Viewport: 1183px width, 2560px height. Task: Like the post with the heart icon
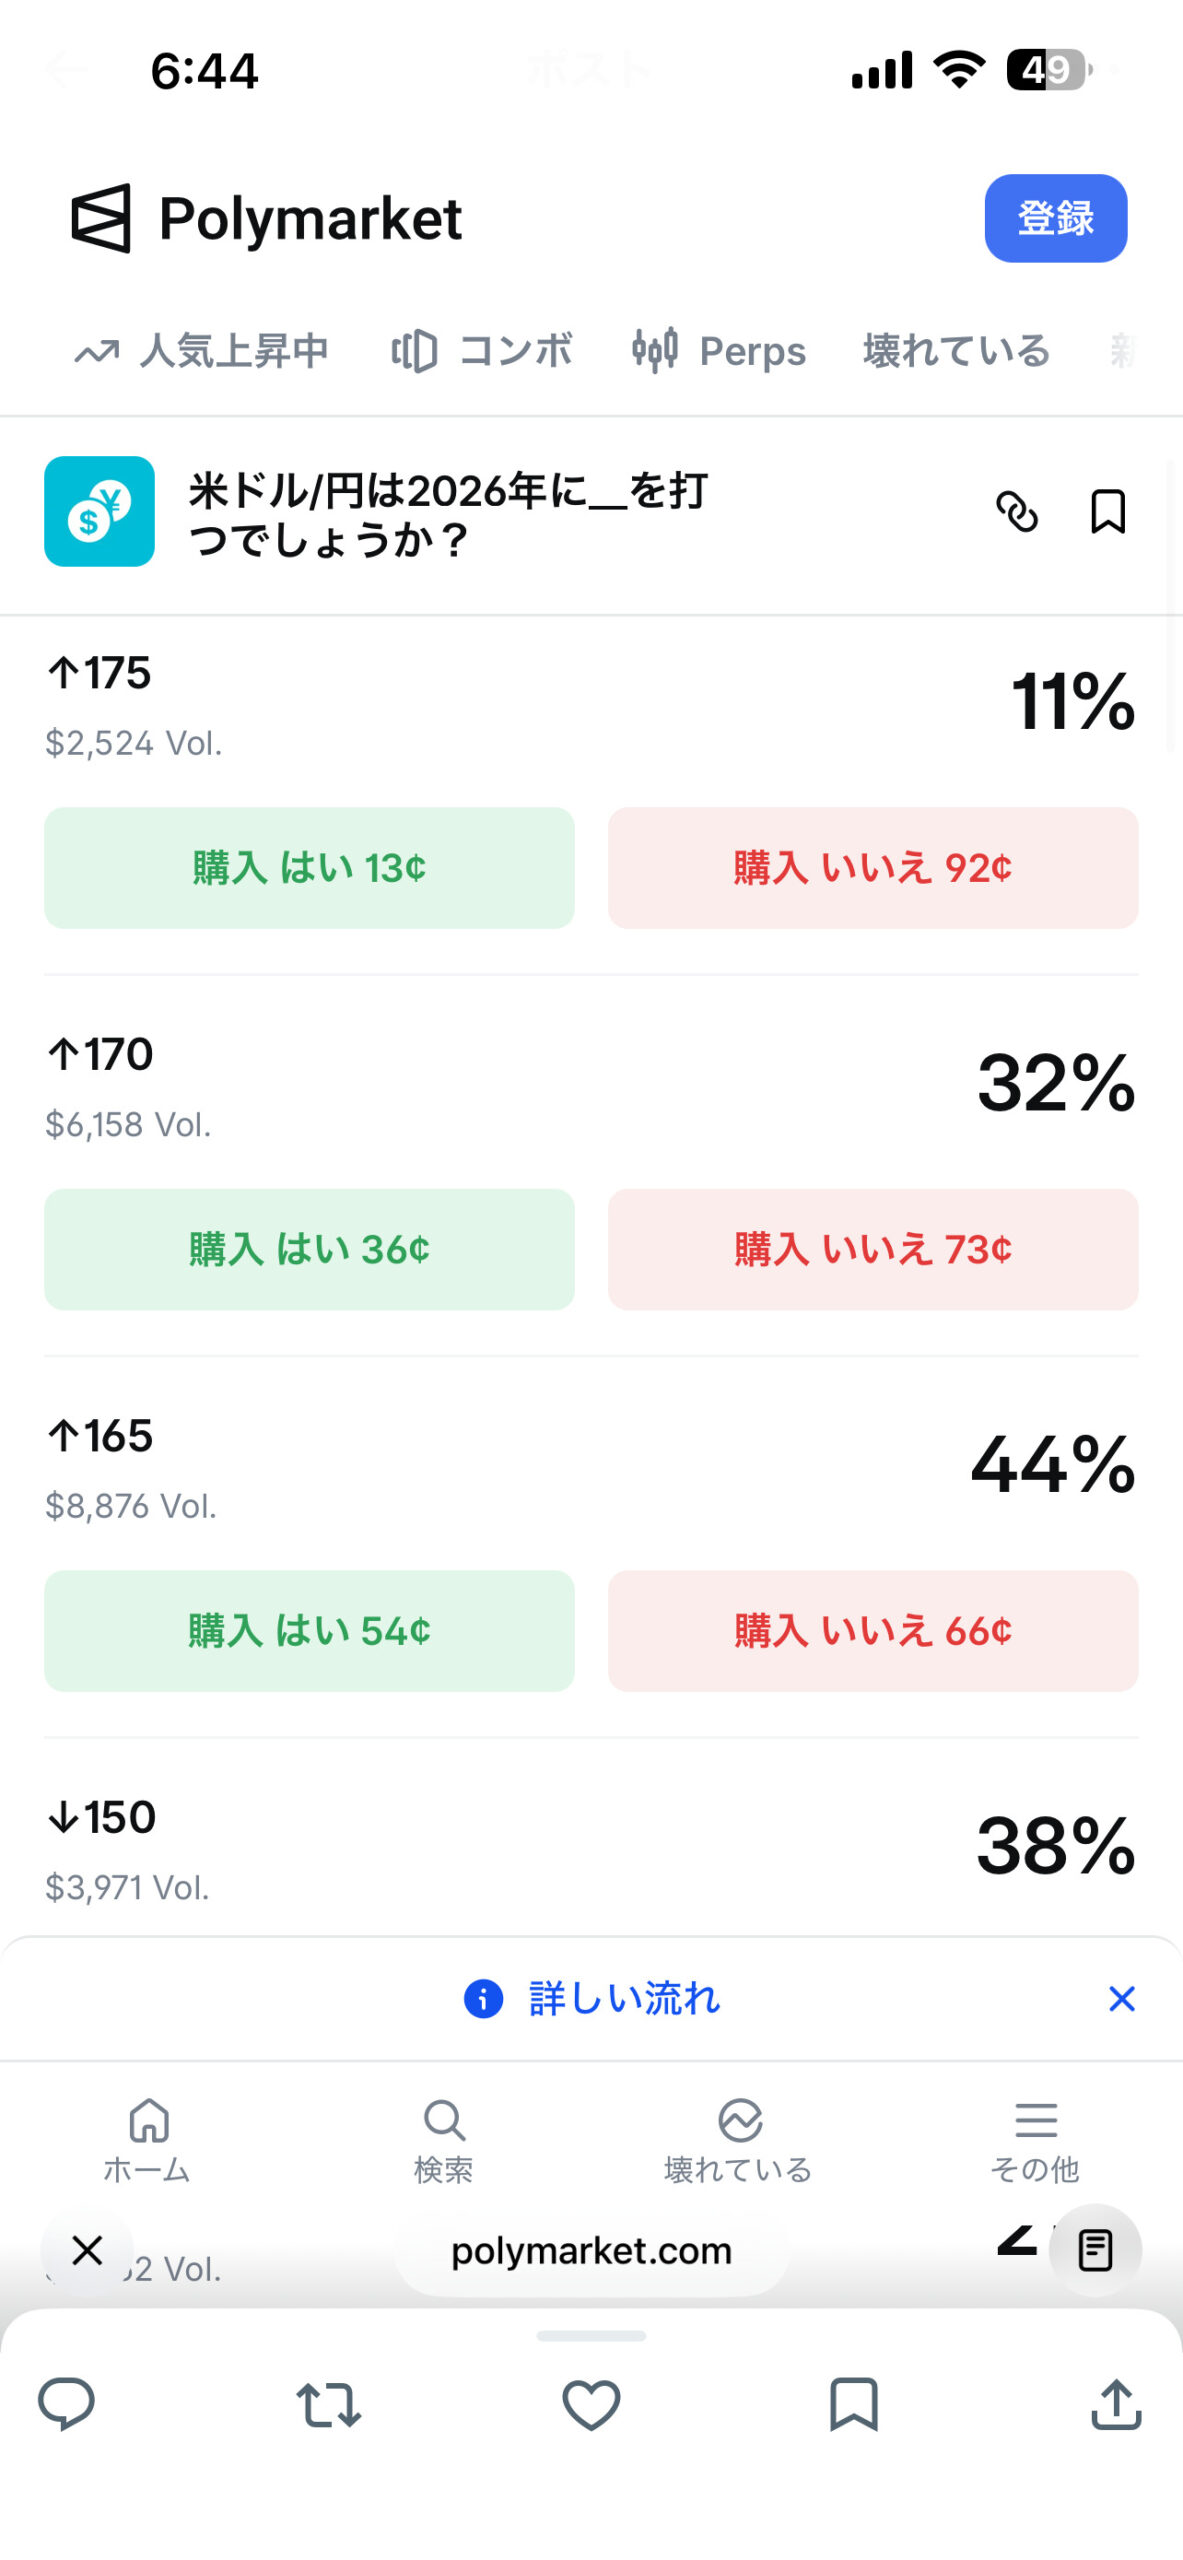tap(591, 2404)
